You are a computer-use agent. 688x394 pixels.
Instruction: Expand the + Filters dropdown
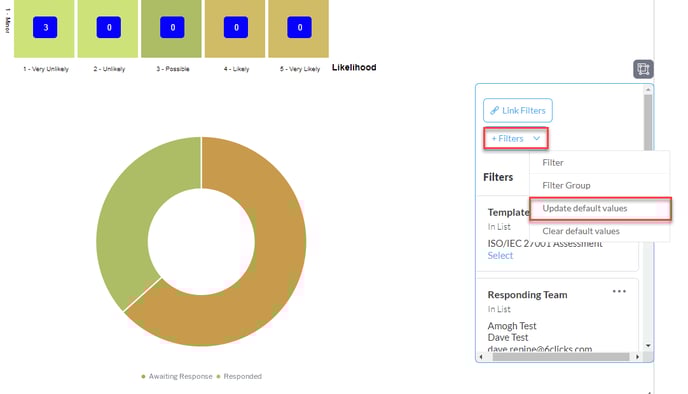point(516,139)
